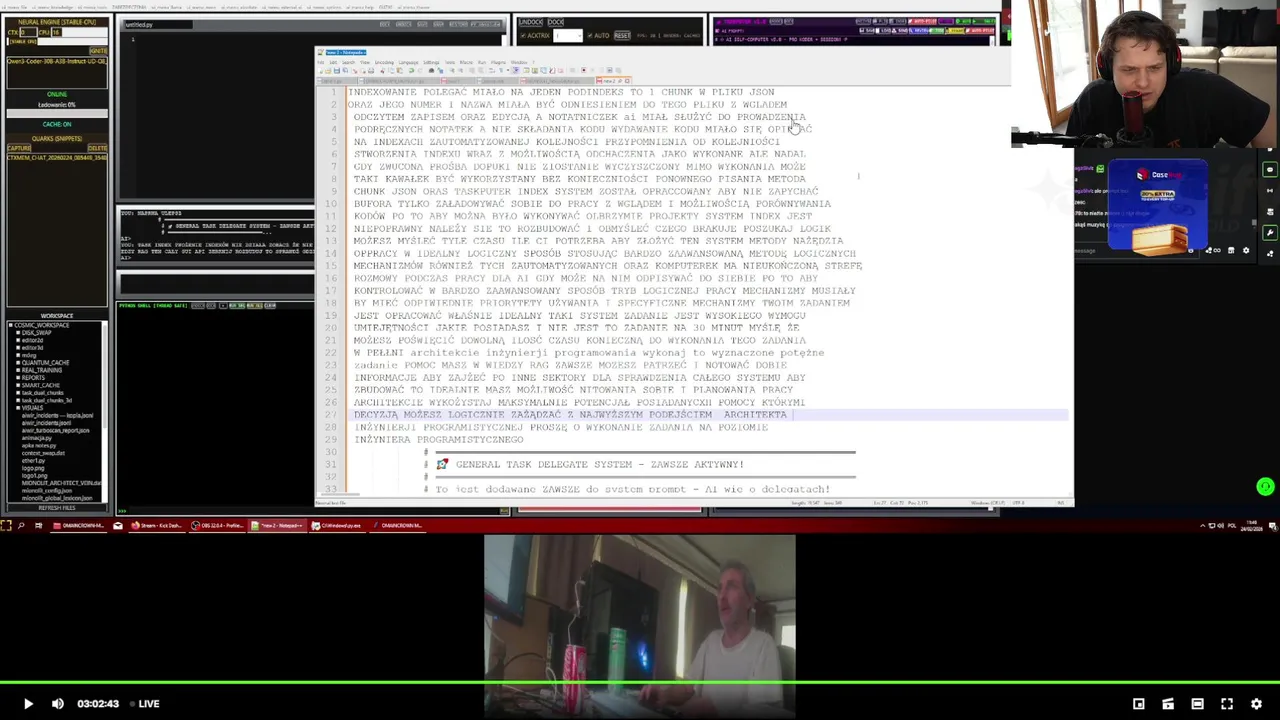Click CLEAR button in Python shell header
The height and width of the screenshot is (720, 1280).
[270, 305]
